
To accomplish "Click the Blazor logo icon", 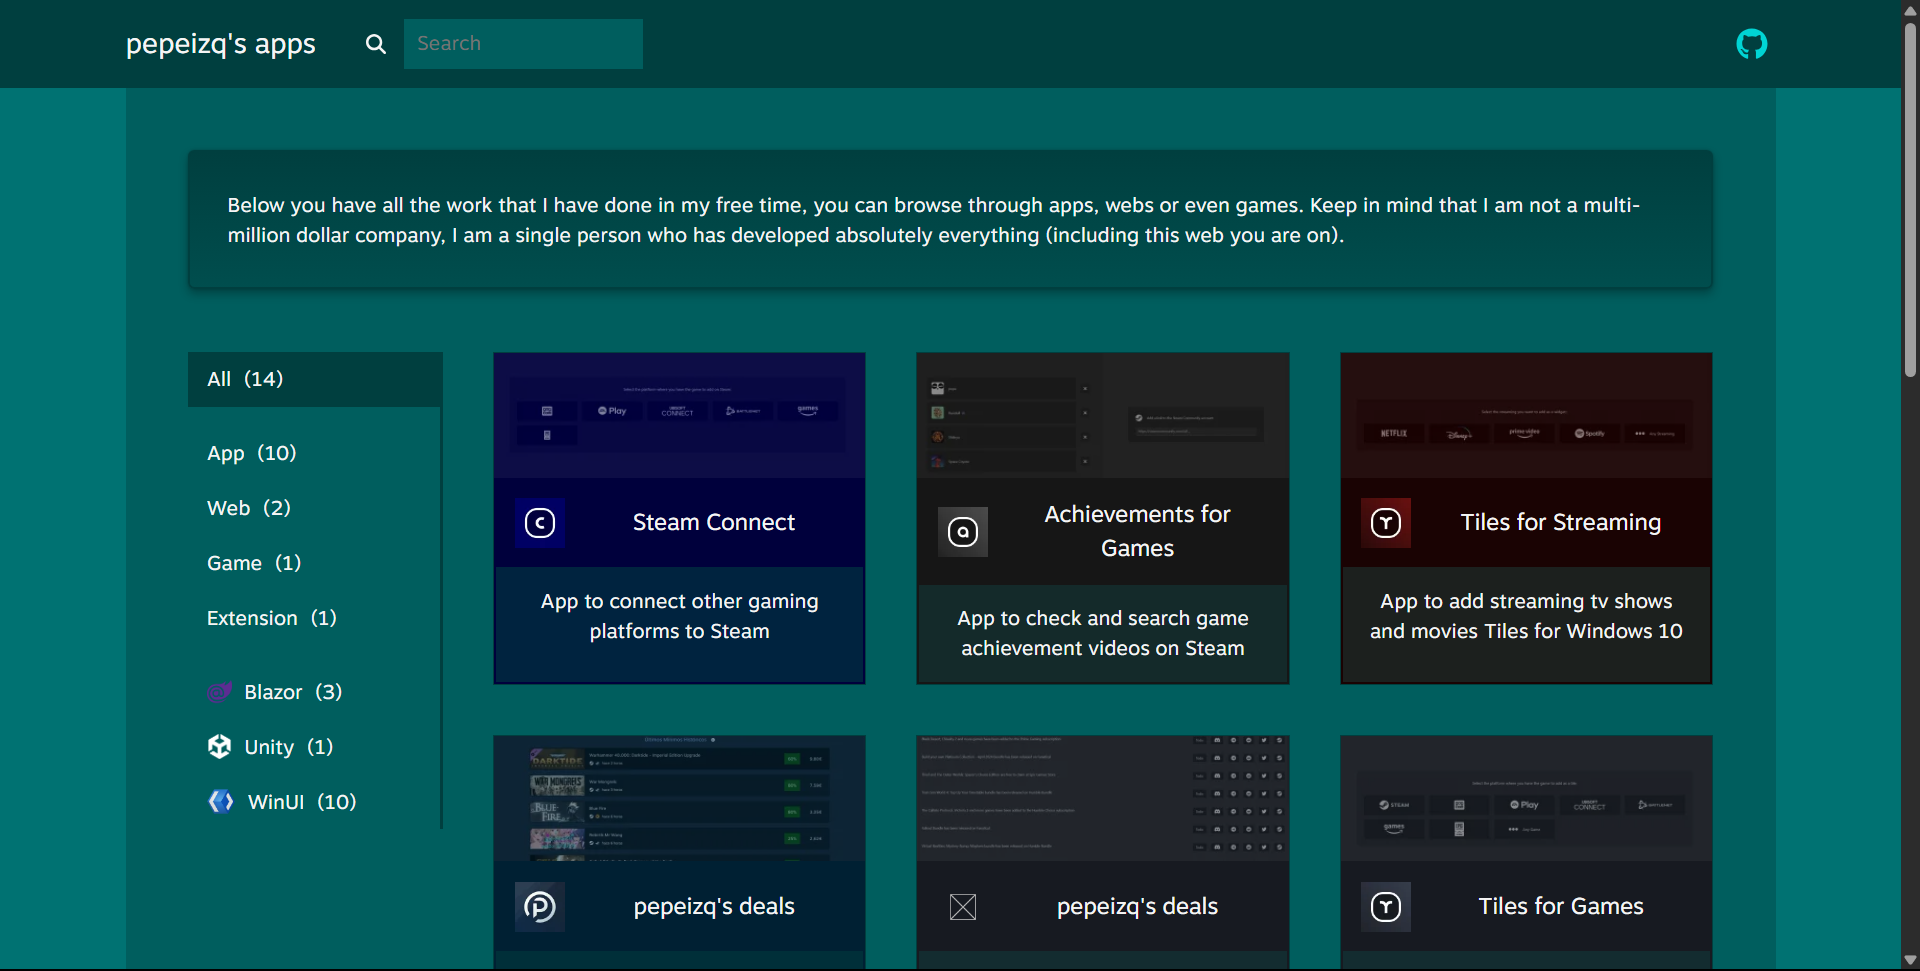I will (x=220, y=692).
